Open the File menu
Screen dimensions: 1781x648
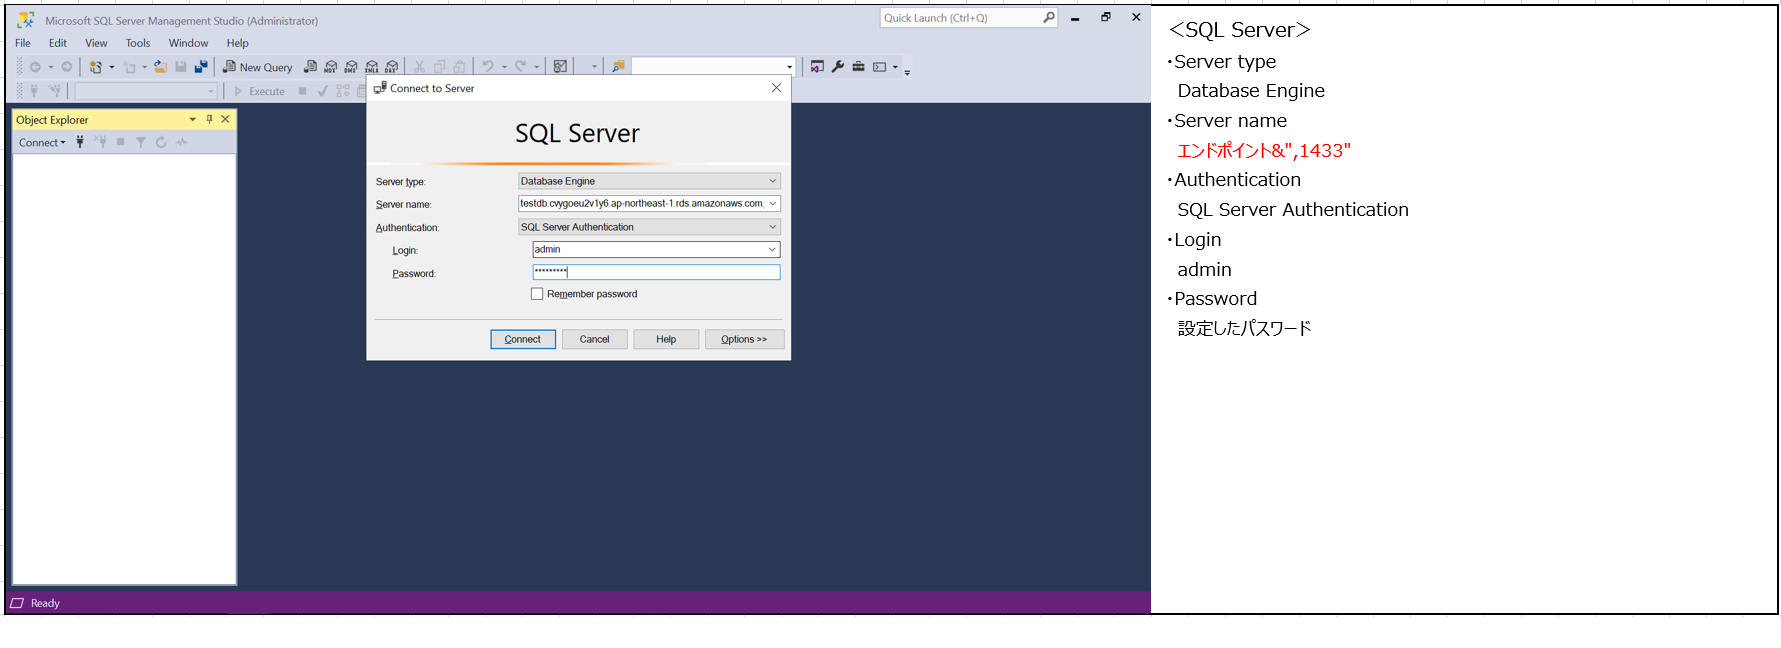(x=23, y=43)
